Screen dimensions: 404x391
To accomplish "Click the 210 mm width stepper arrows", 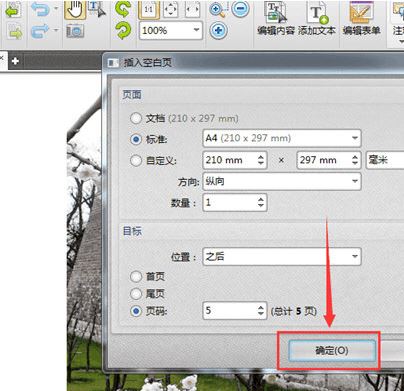I will [261, 160].
